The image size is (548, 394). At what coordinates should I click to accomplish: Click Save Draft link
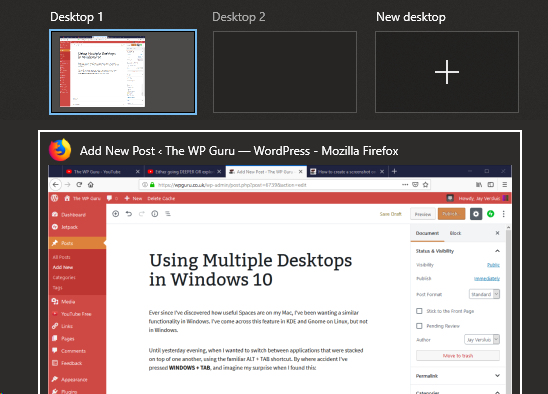click(x=390, y=214)
